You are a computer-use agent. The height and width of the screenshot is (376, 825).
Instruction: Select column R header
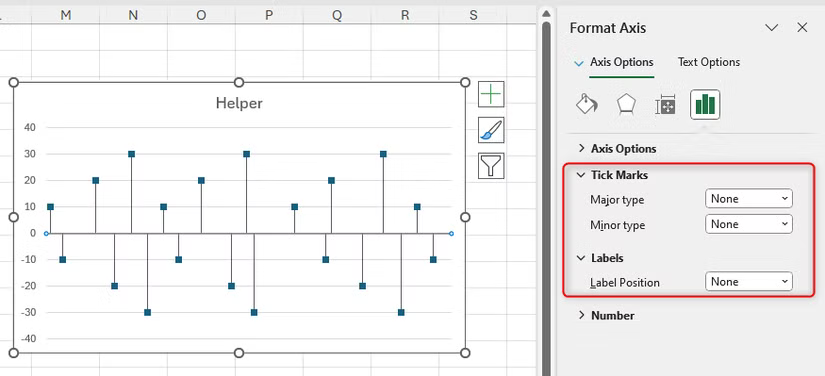[x=405, y=15]
